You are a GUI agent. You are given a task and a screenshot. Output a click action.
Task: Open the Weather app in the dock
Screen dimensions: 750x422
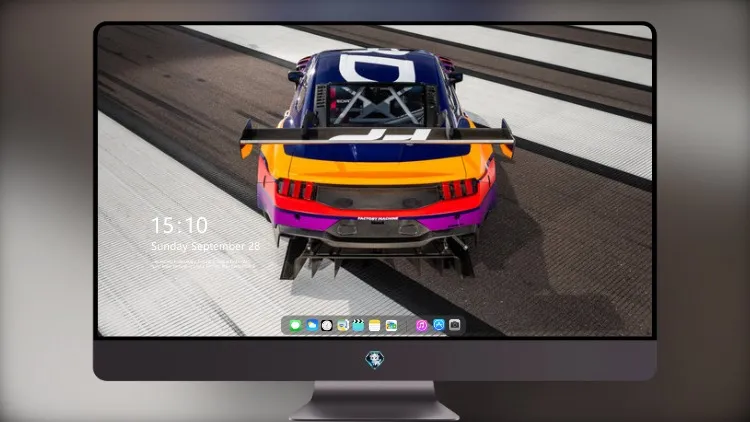coord(311,326)
